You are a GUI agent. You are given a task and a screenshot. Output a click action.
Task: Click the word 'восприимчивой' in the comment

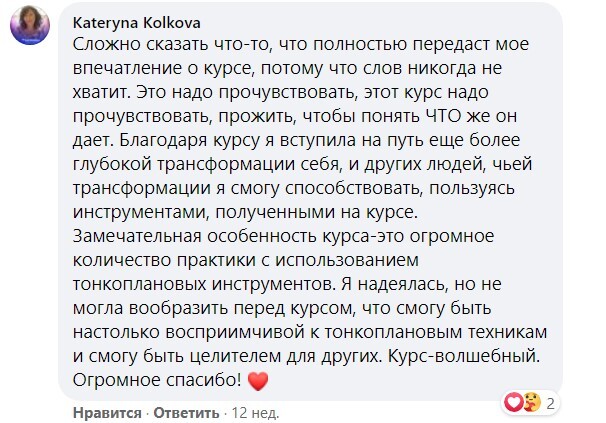point(235,332)
